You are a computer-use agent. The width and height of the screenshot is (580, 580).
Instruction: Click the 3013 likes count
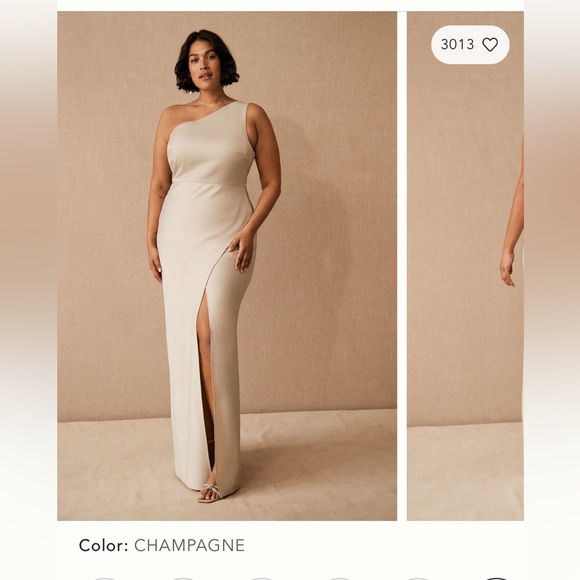pyautogui.click(x=457, y=45)
